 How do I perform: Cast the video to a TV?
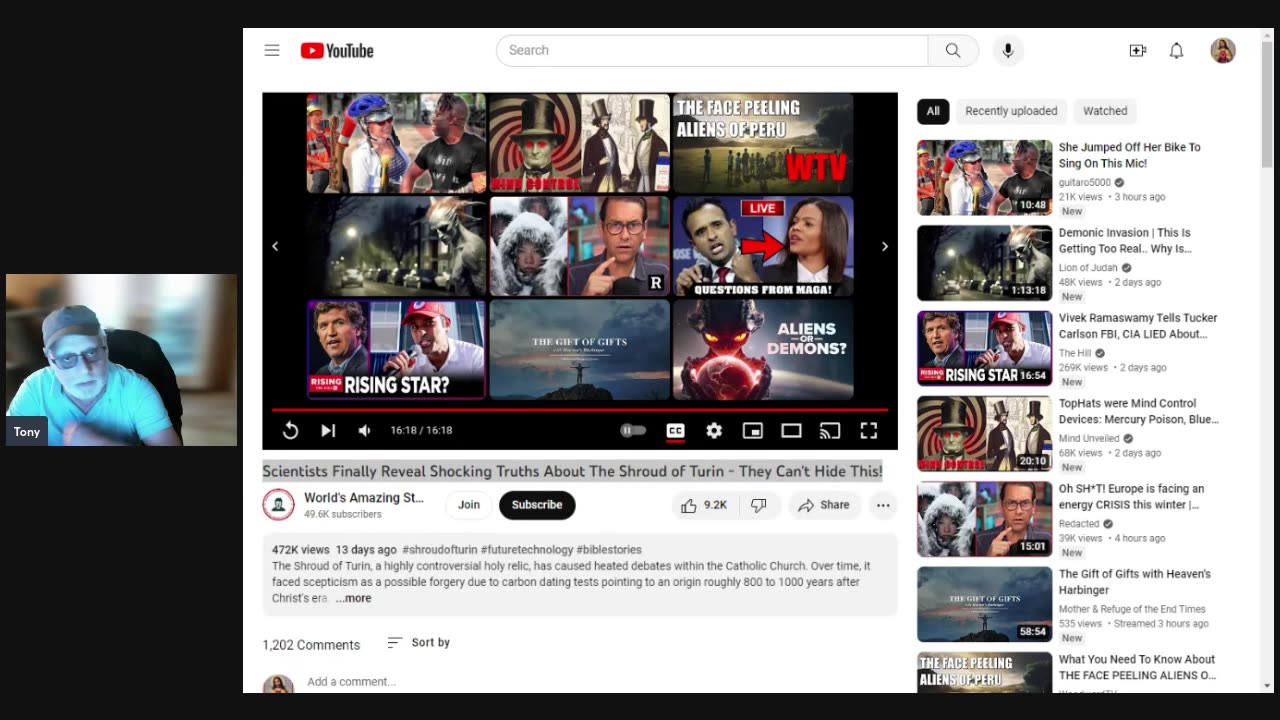830,431
